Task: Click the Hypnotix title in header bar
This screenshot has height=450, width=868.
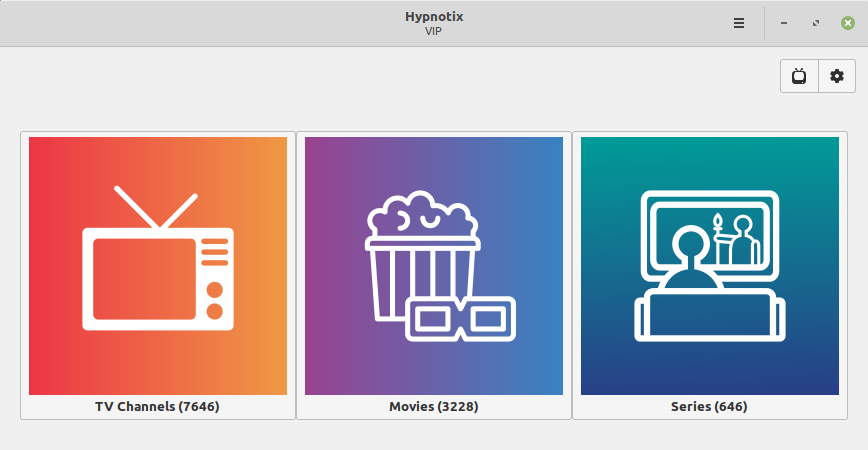Action: coord(434,16)
